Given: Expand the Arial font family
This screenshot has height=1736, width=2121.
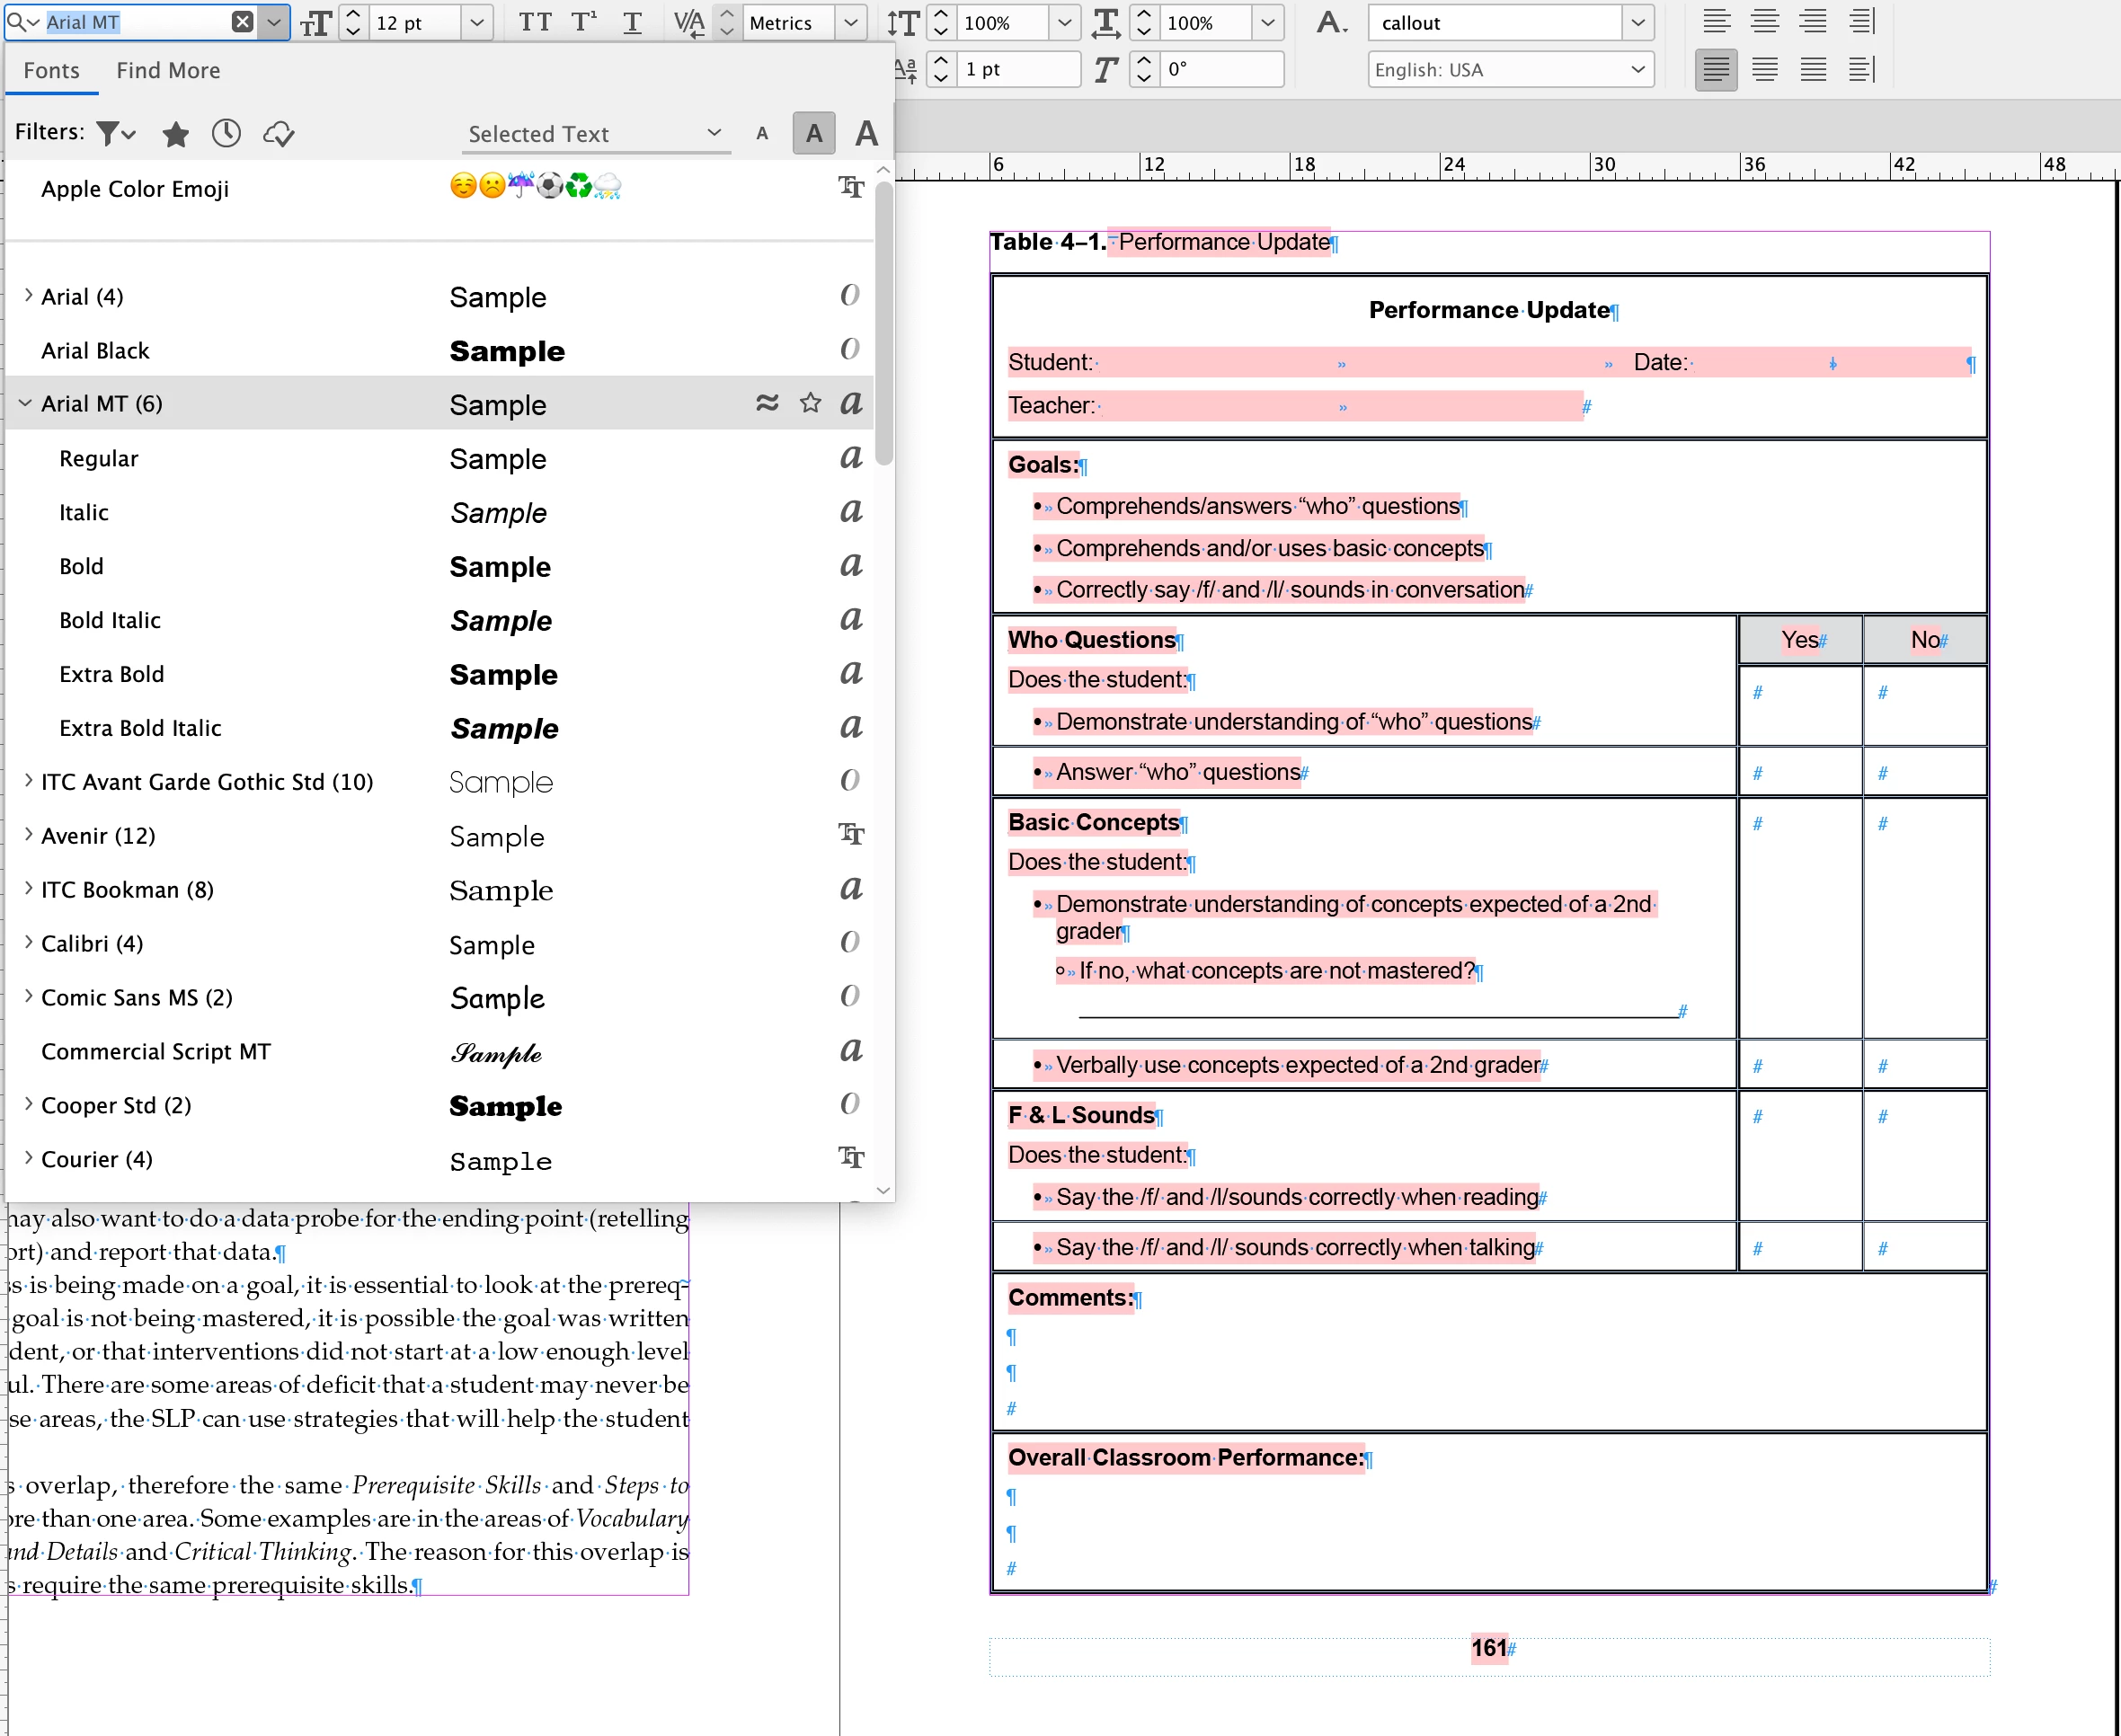Looking at the screenshot, I should 28,296.
